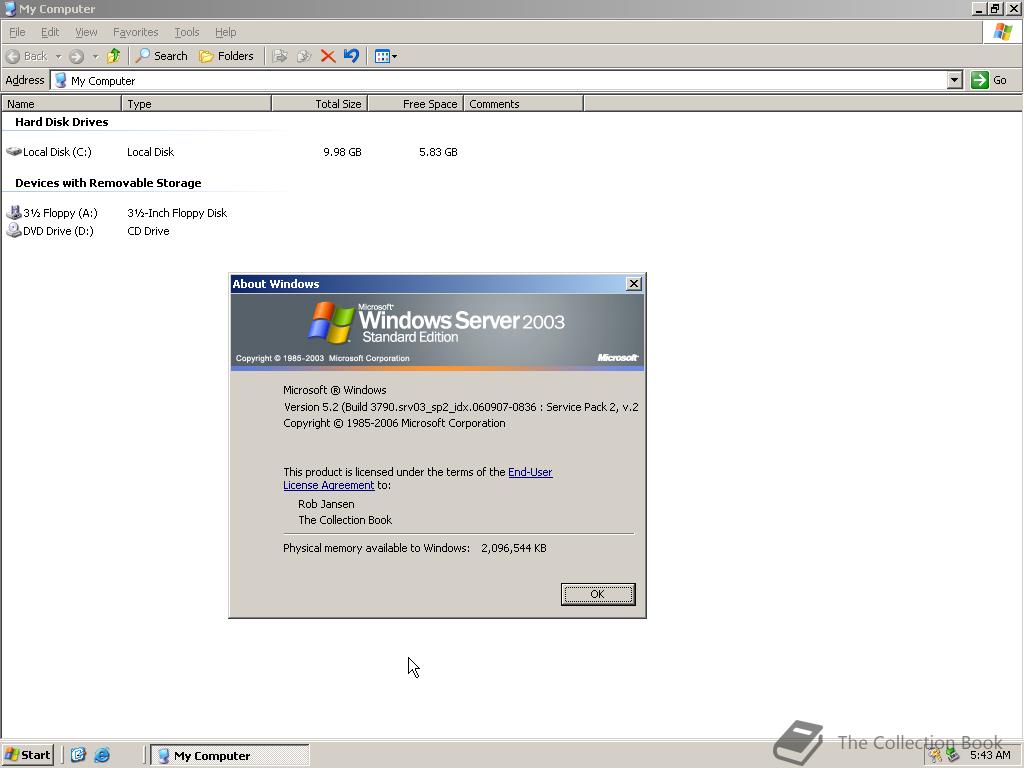Click the 'Local Disk' type text
This screenshot has width=1024, height=768.
click(150, 152)
